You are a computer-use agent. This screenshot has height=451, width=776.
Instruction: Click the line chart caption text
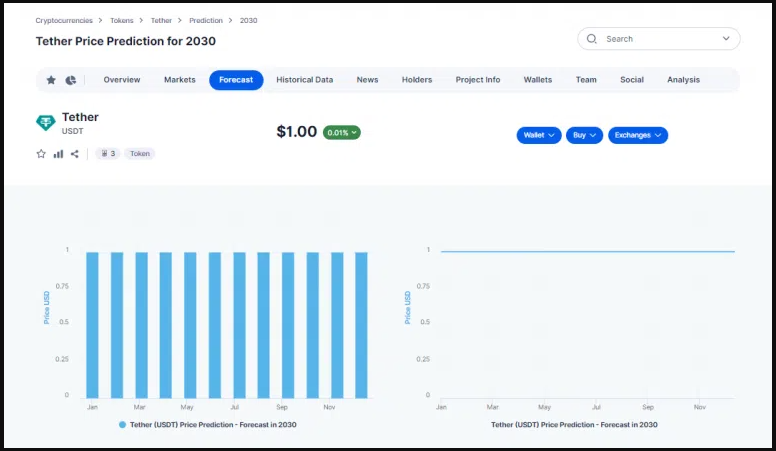[574, 425]
